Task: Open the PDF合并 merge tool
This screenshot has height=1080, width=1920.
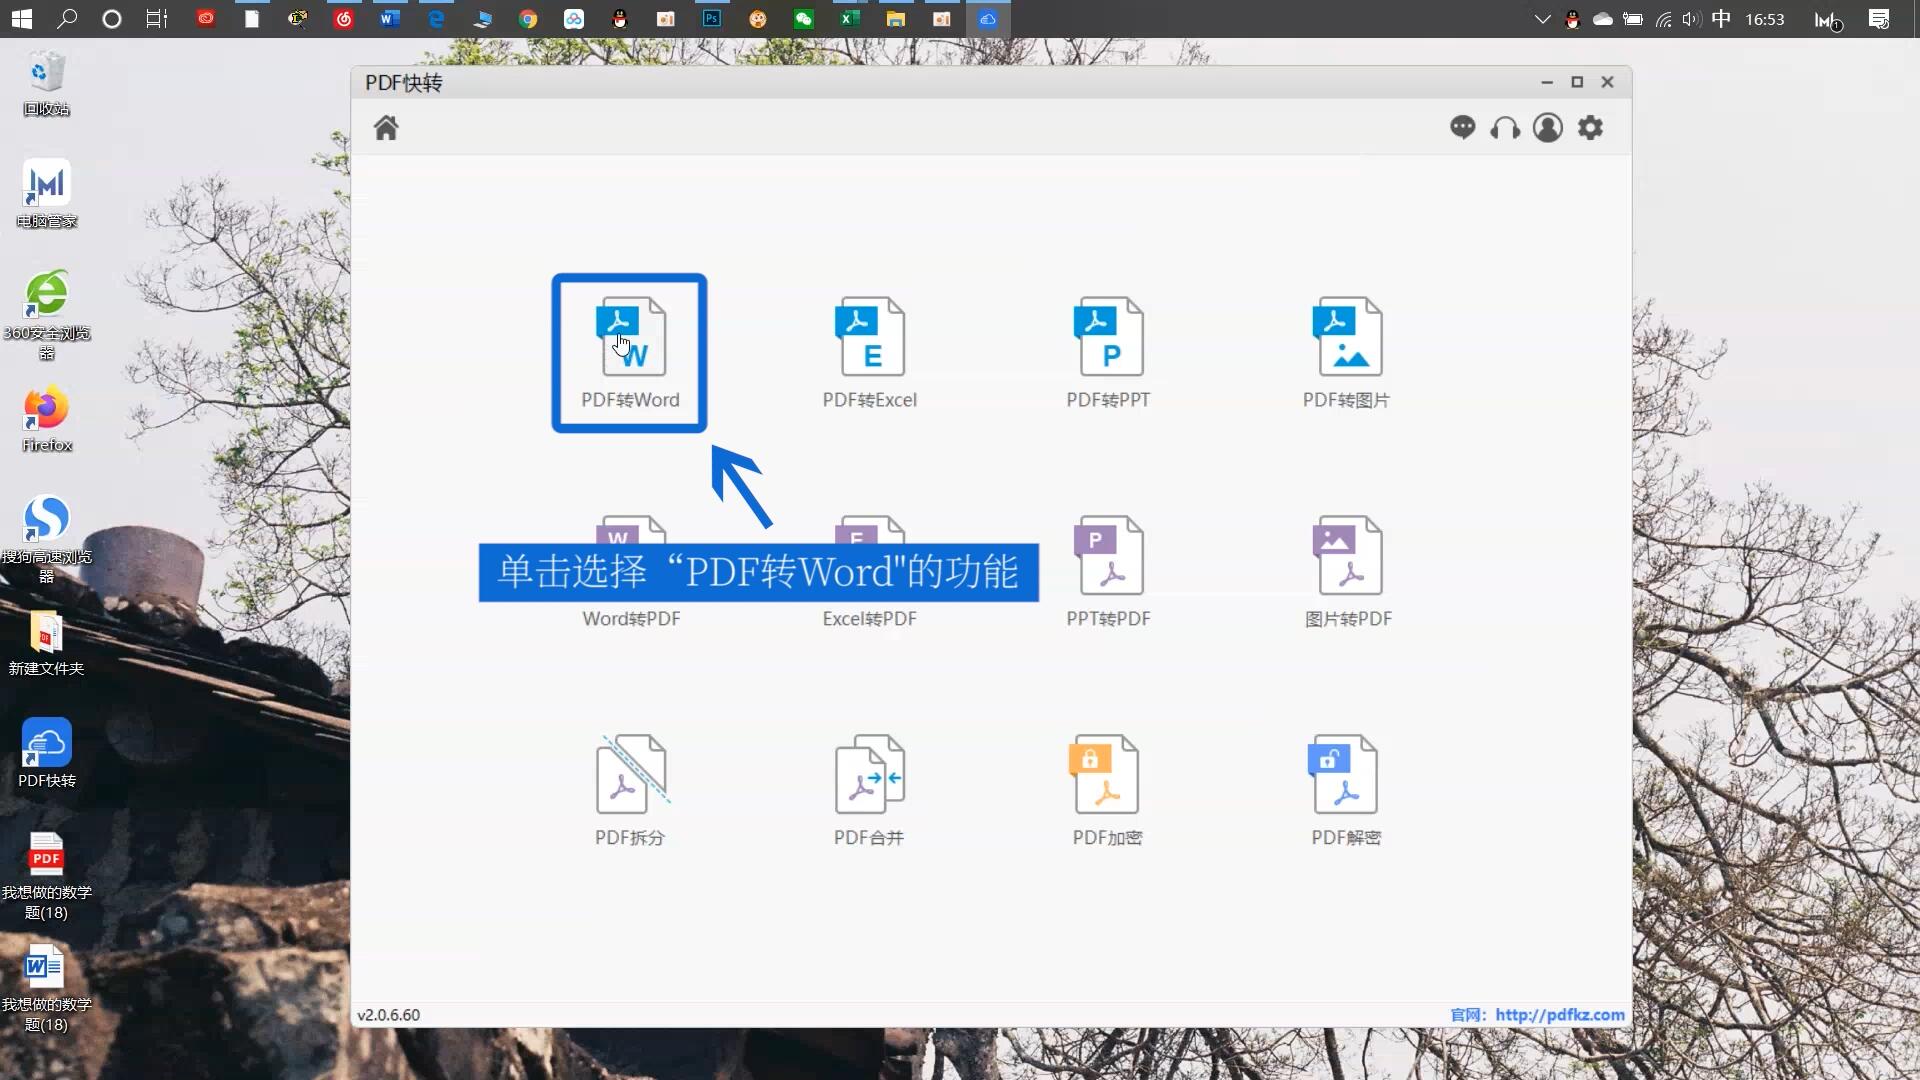Action: tap(868, 790)
